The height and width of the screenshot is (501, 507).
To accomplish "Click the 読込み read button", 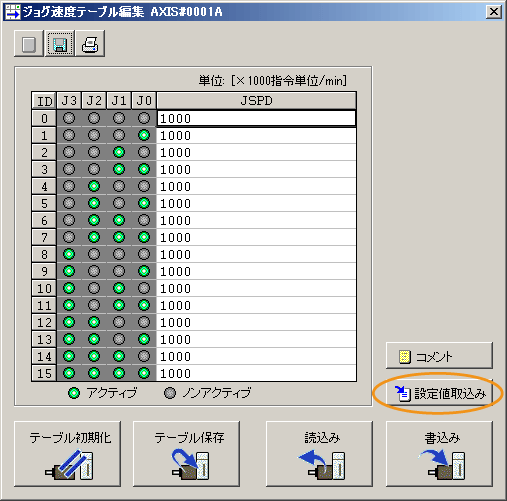I will (x=319, y=454).
